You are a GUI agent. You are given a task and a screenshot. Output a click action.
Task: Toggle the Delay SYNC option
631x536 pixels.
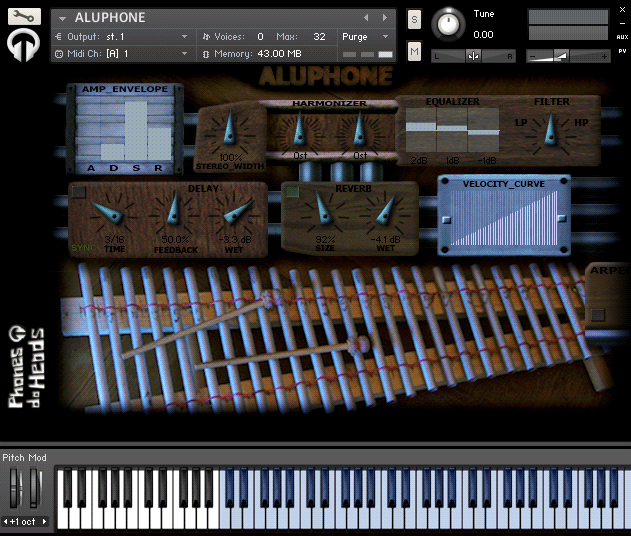pos(84,247)
